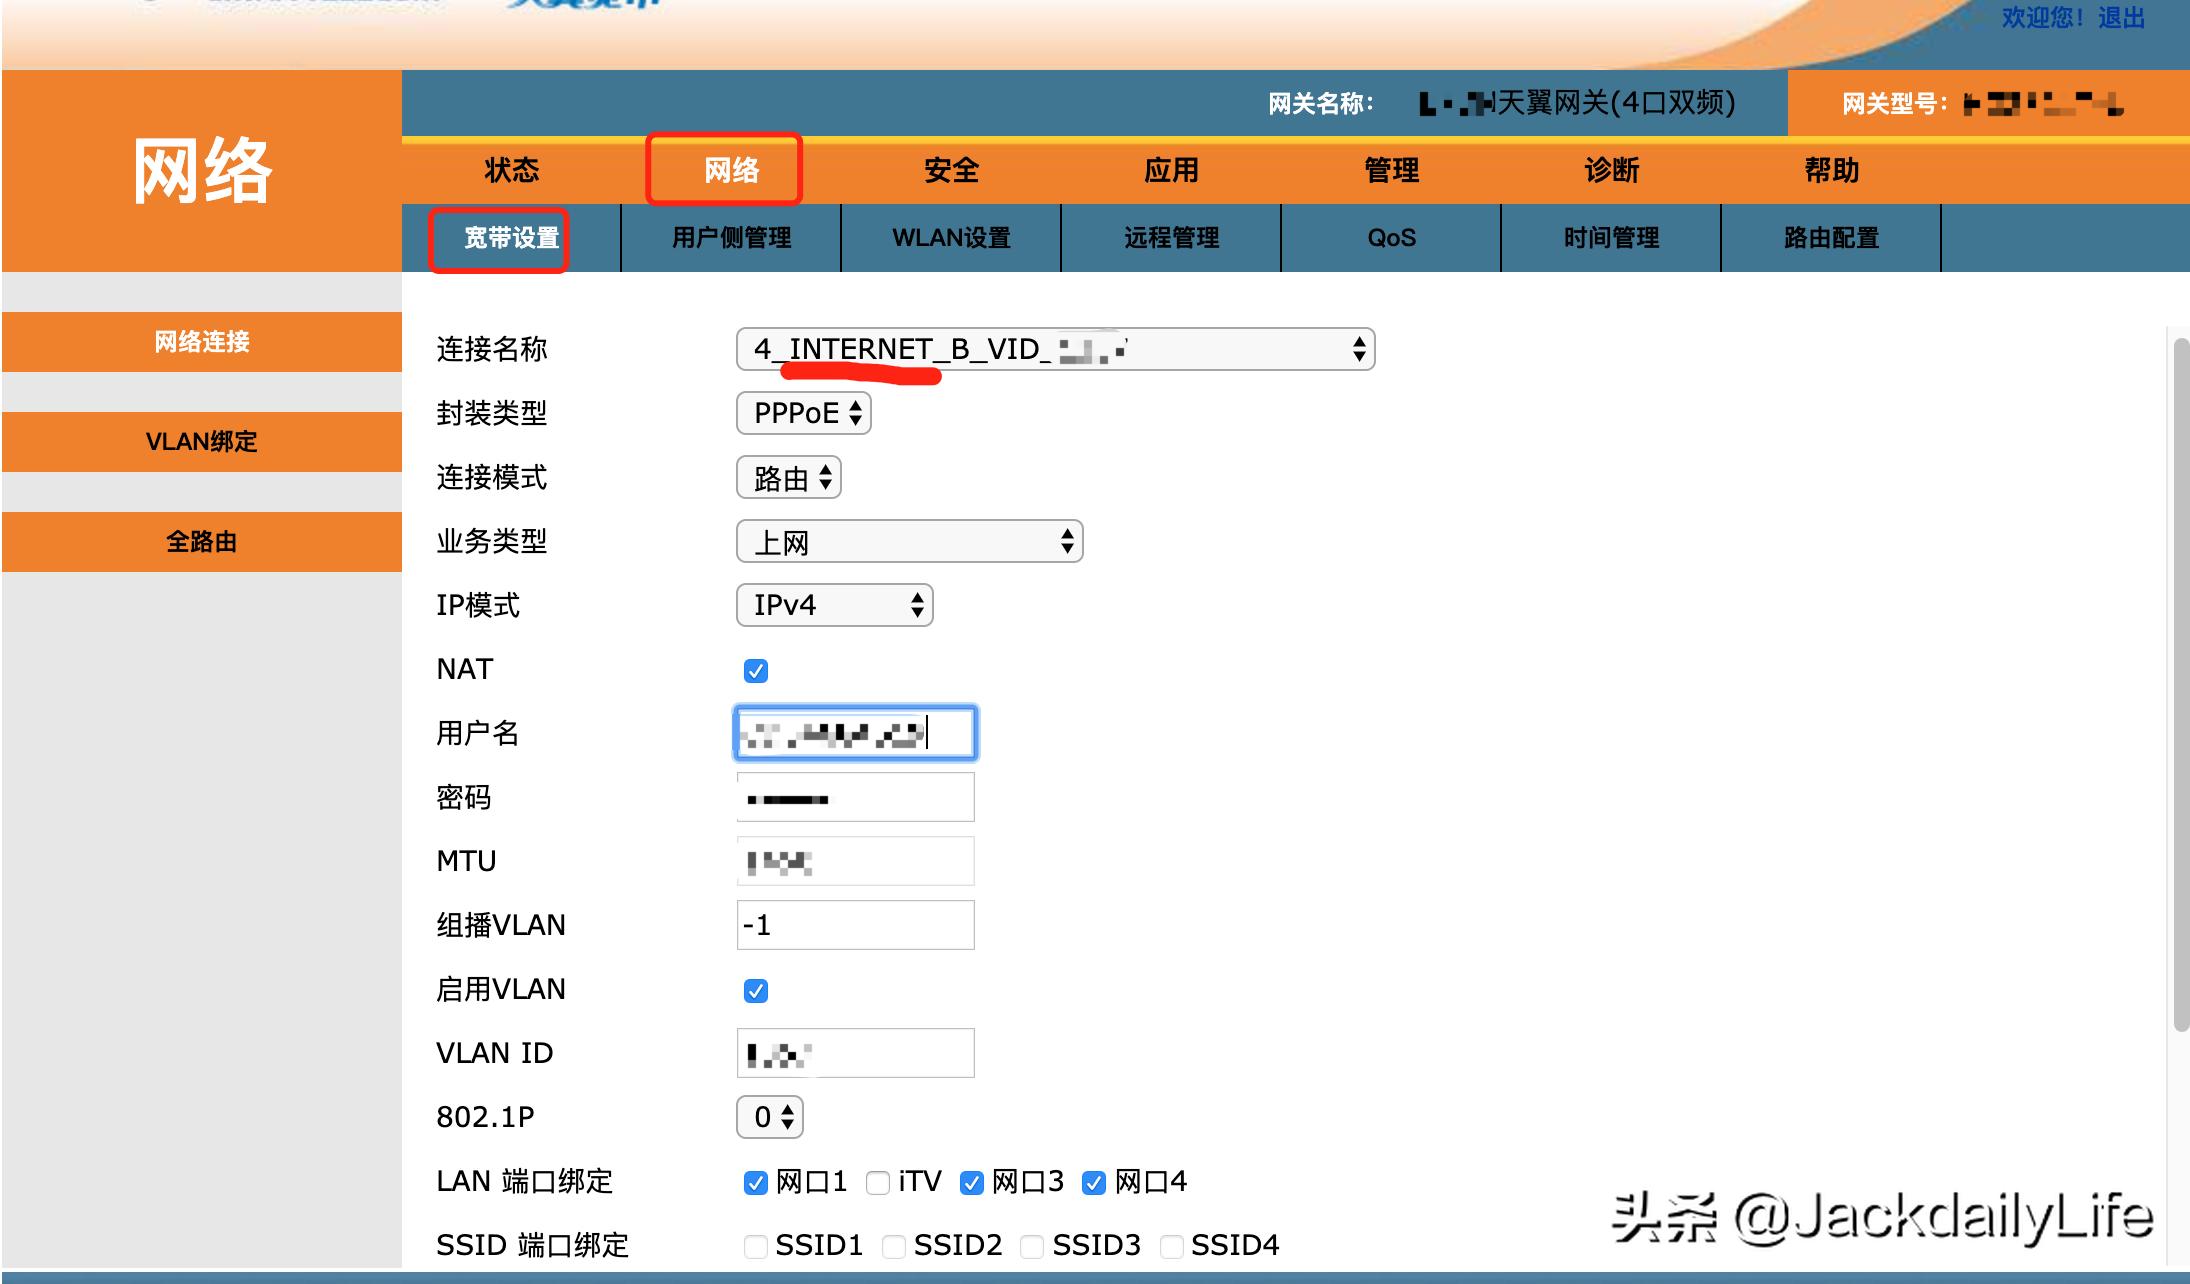Uncheck the 启用VLAN option
The image size is (2190, 1284).
755,990
